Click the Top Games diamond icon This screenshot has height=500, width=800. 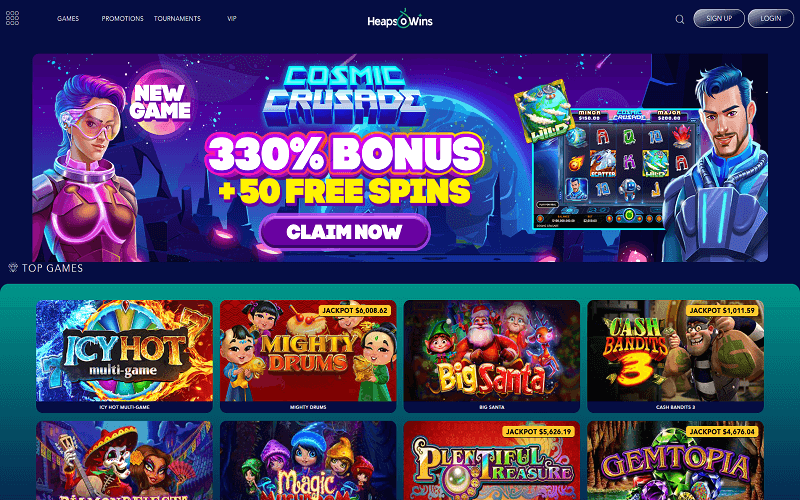(13, 268)
